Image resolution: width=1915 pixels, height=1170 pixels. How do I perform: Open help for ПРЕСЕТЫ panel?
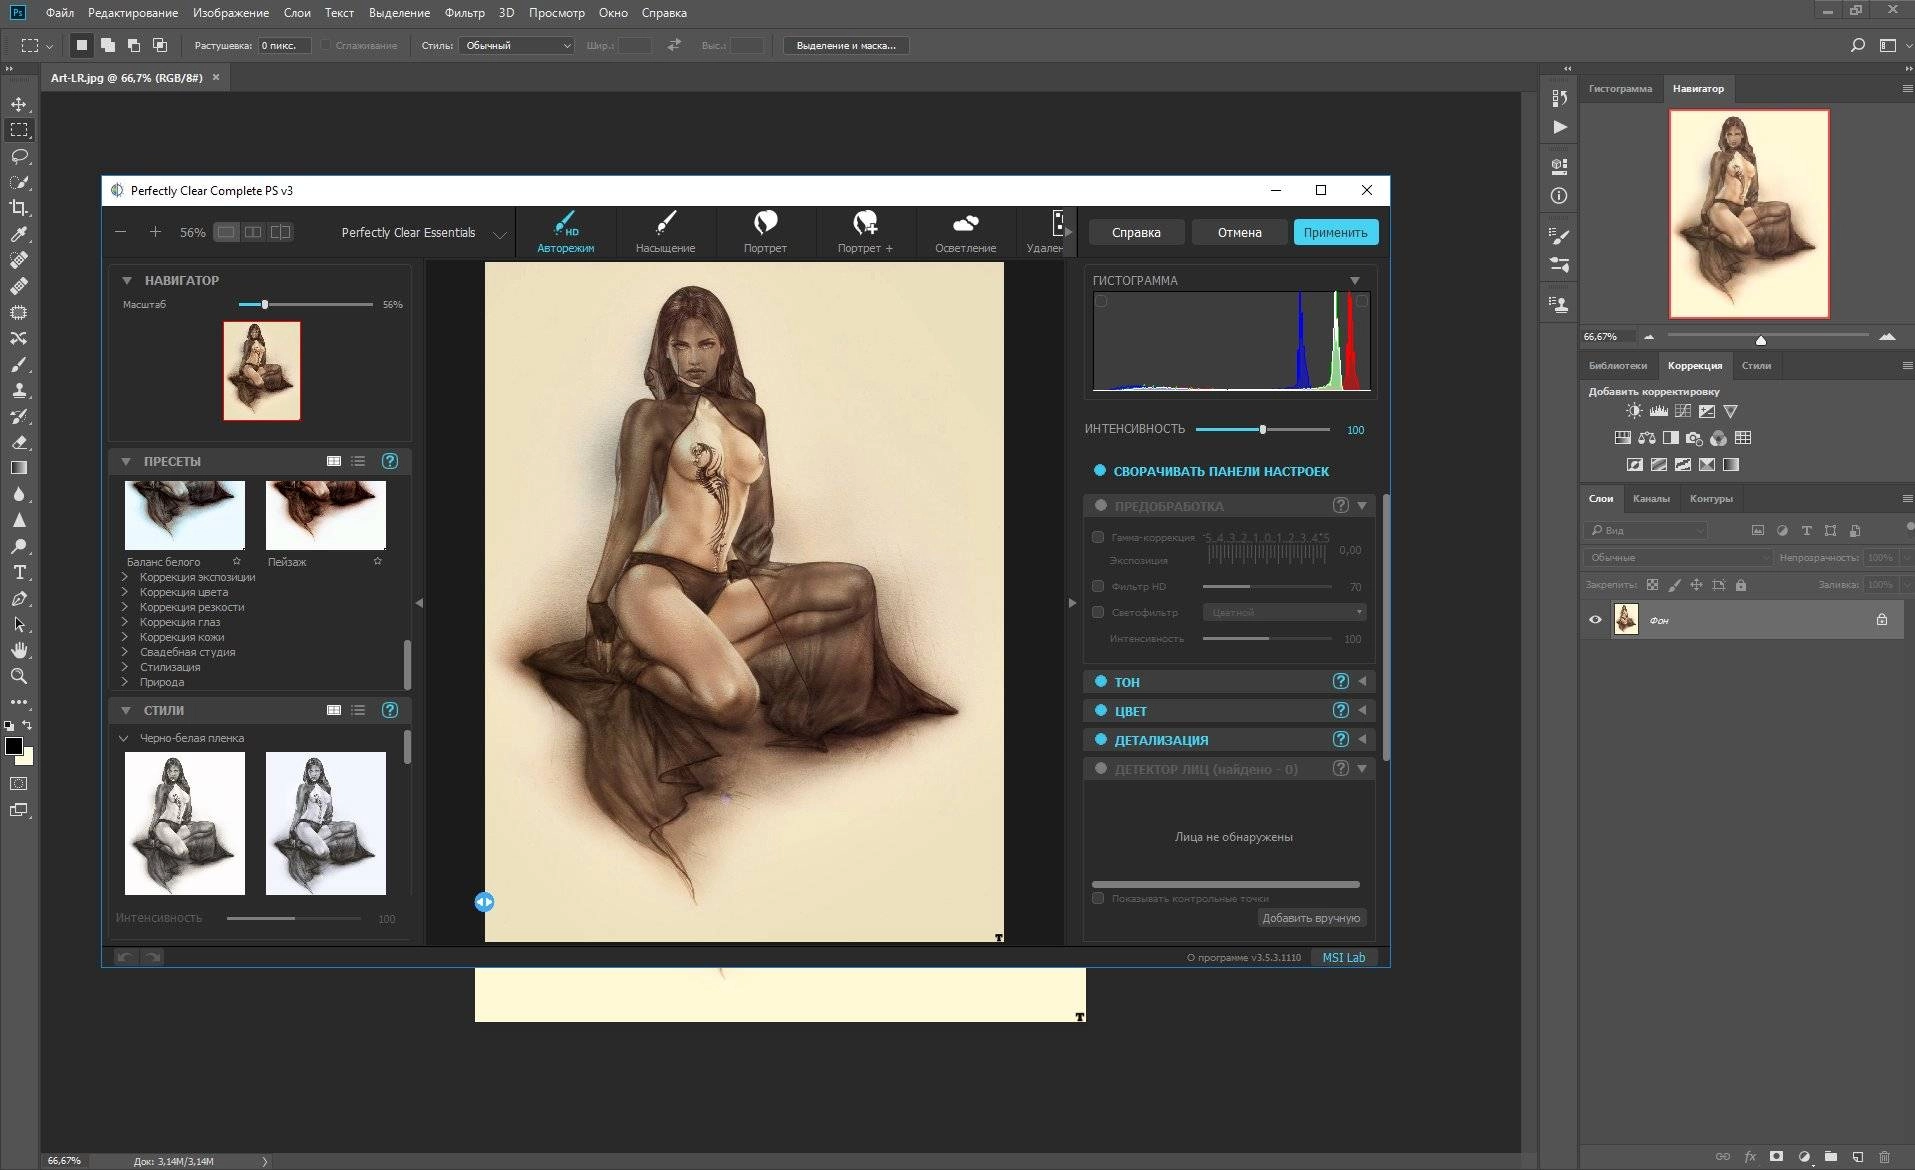coord(390,461)
